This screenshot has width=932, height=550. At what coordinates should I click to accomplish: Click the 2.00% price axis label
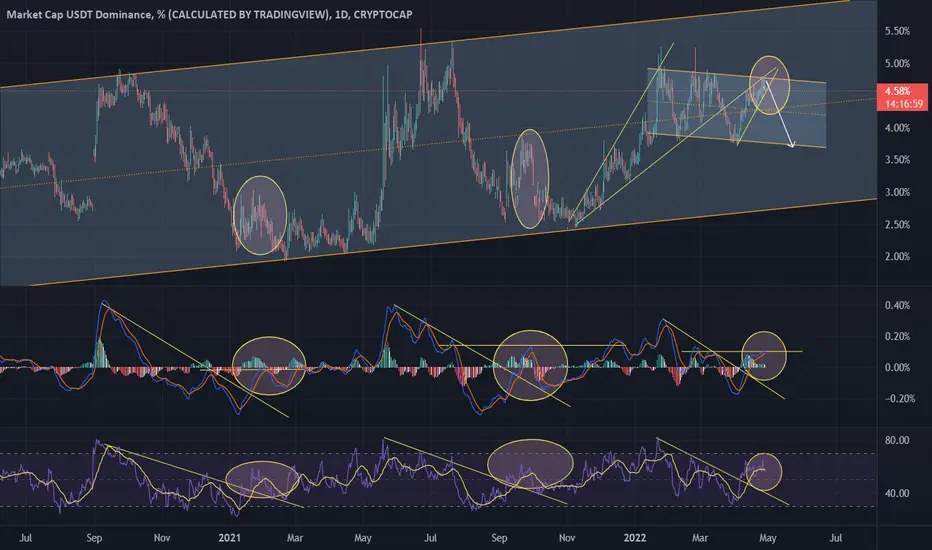point(898,256)
